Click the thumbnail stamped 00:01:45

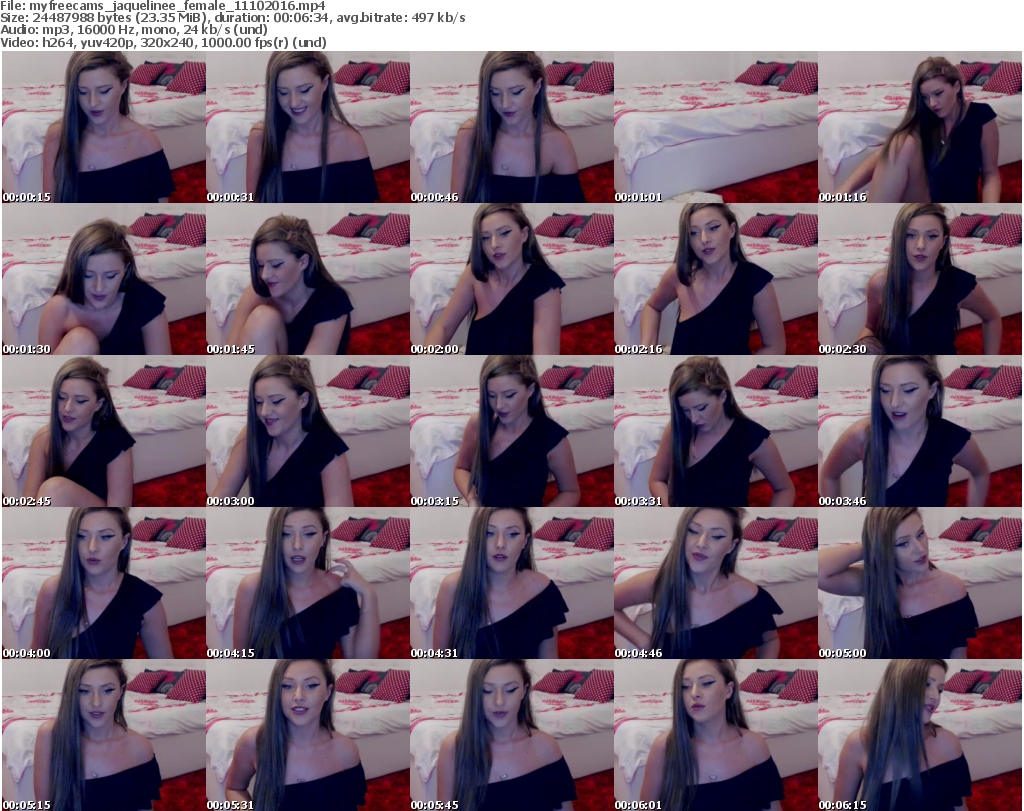coord(308,279)
